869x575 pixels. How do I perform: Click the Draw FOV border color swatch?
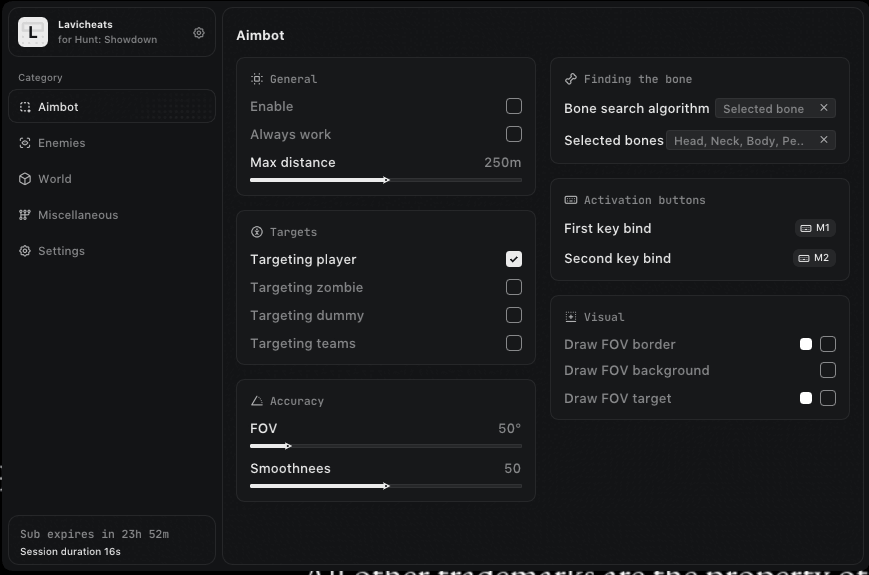point(806,344)
